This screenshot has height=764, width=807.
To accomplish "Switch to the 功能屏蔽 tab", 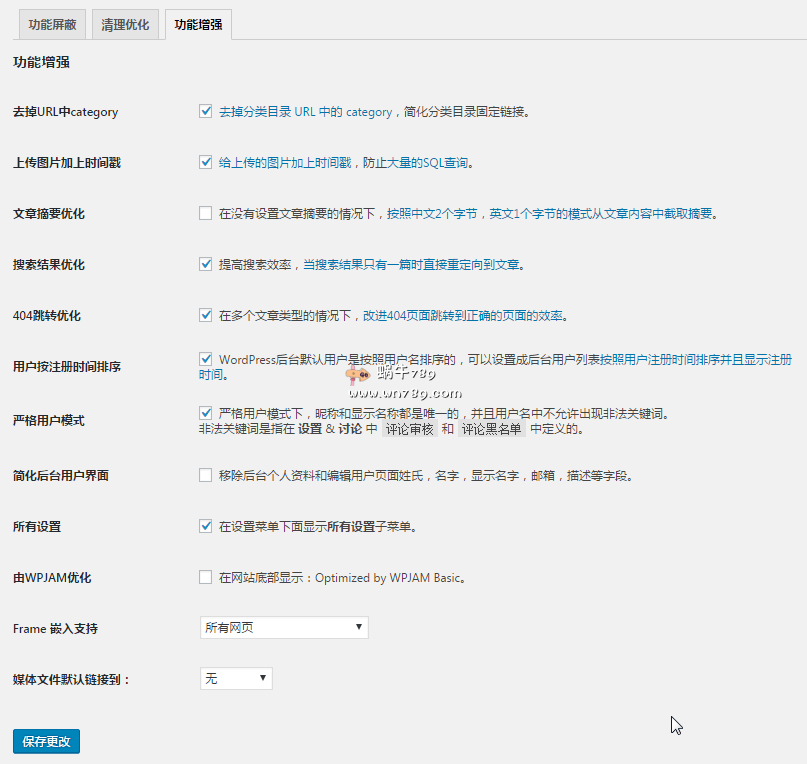I will point(52,25).
